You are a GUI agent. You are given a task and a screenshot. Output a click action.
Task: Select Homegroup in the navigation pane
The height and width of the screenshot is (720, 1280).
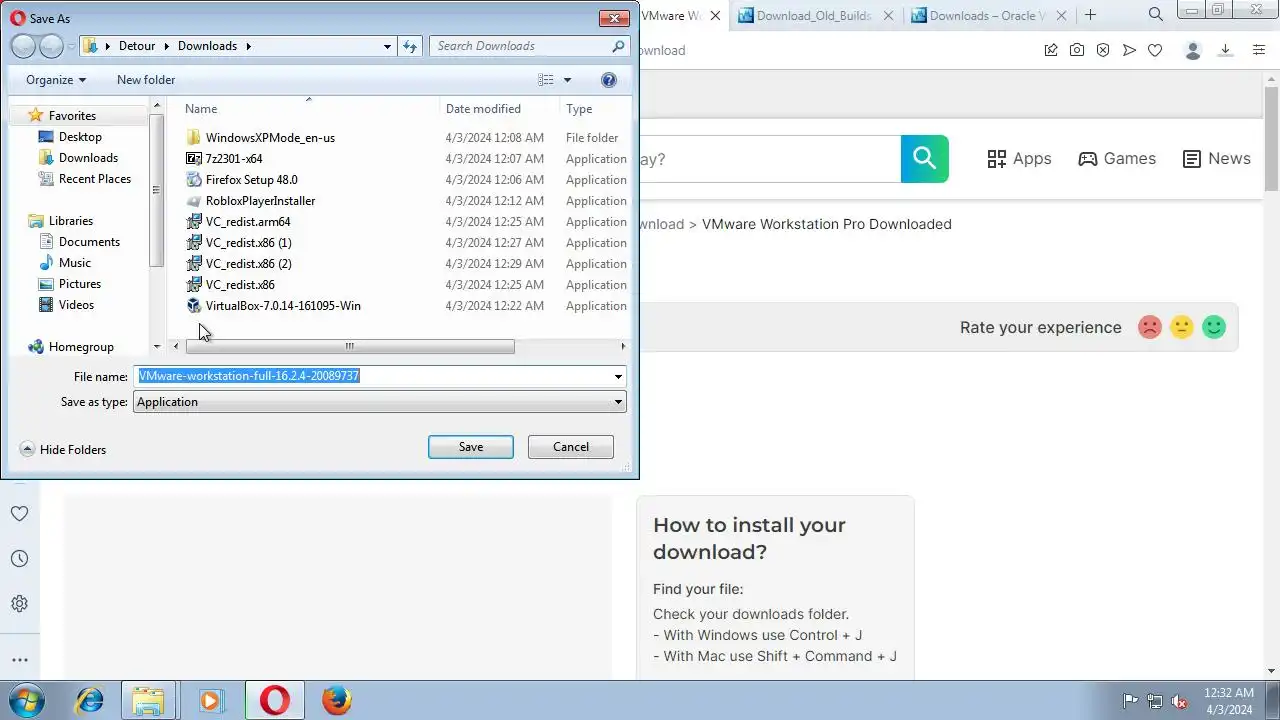(81, 347)
